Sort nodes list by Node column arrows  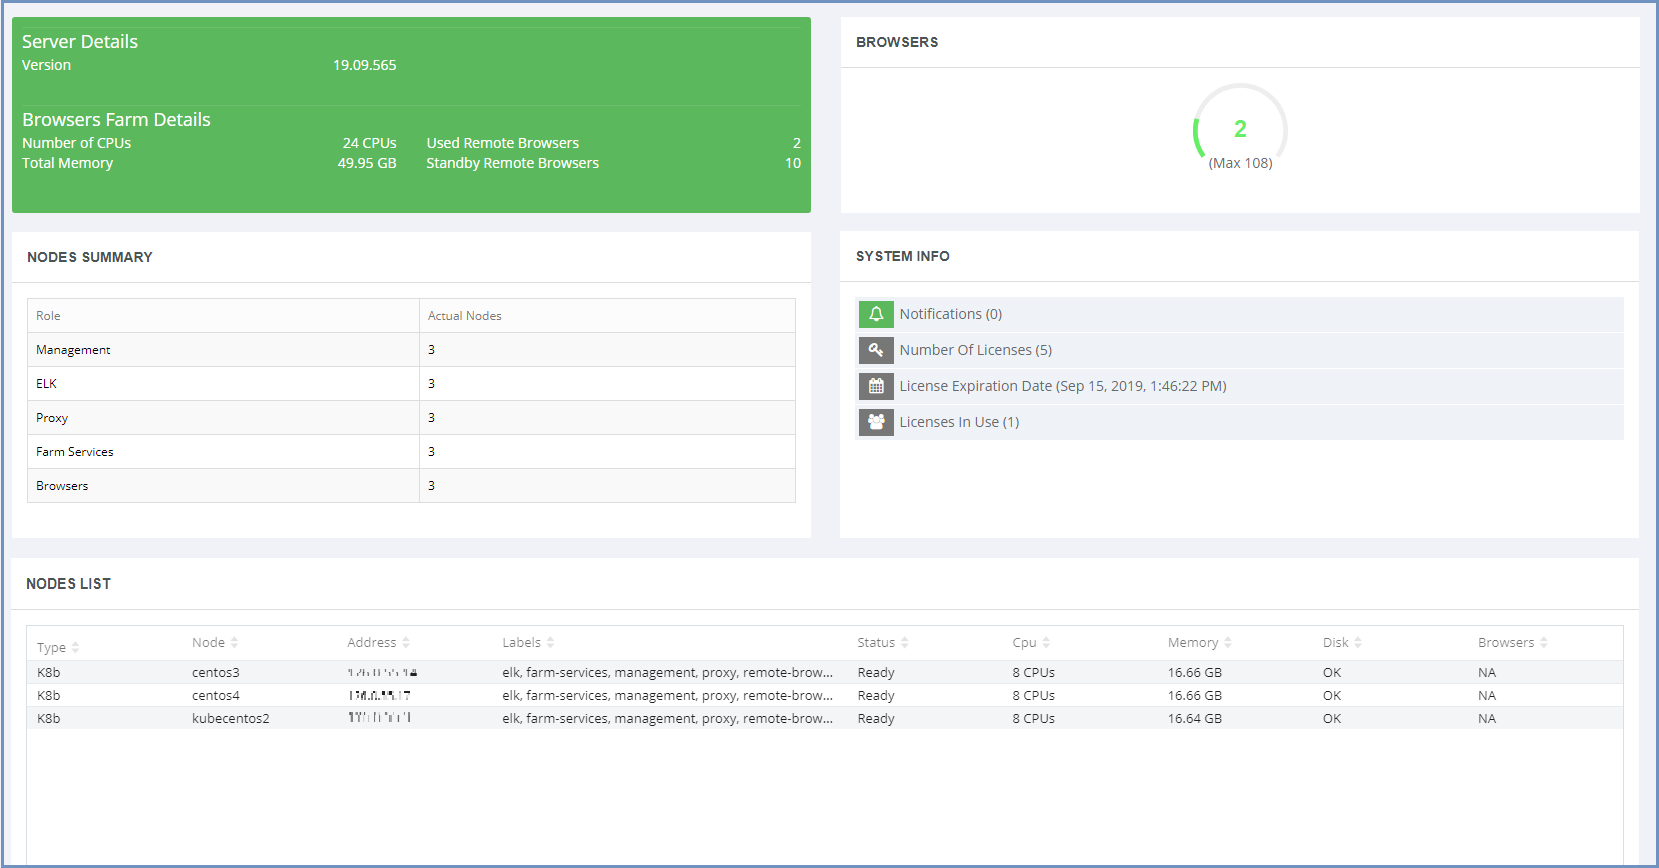234,643
